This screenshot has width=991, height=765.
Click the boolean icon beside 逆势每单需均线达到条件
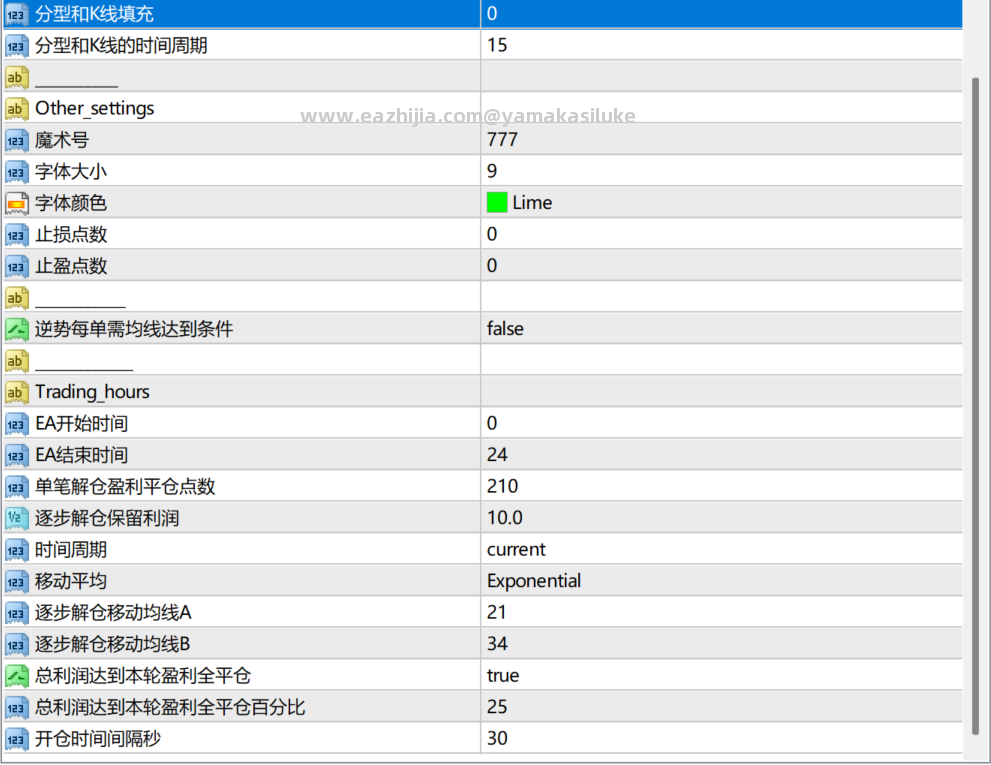(x=16, y=329)
